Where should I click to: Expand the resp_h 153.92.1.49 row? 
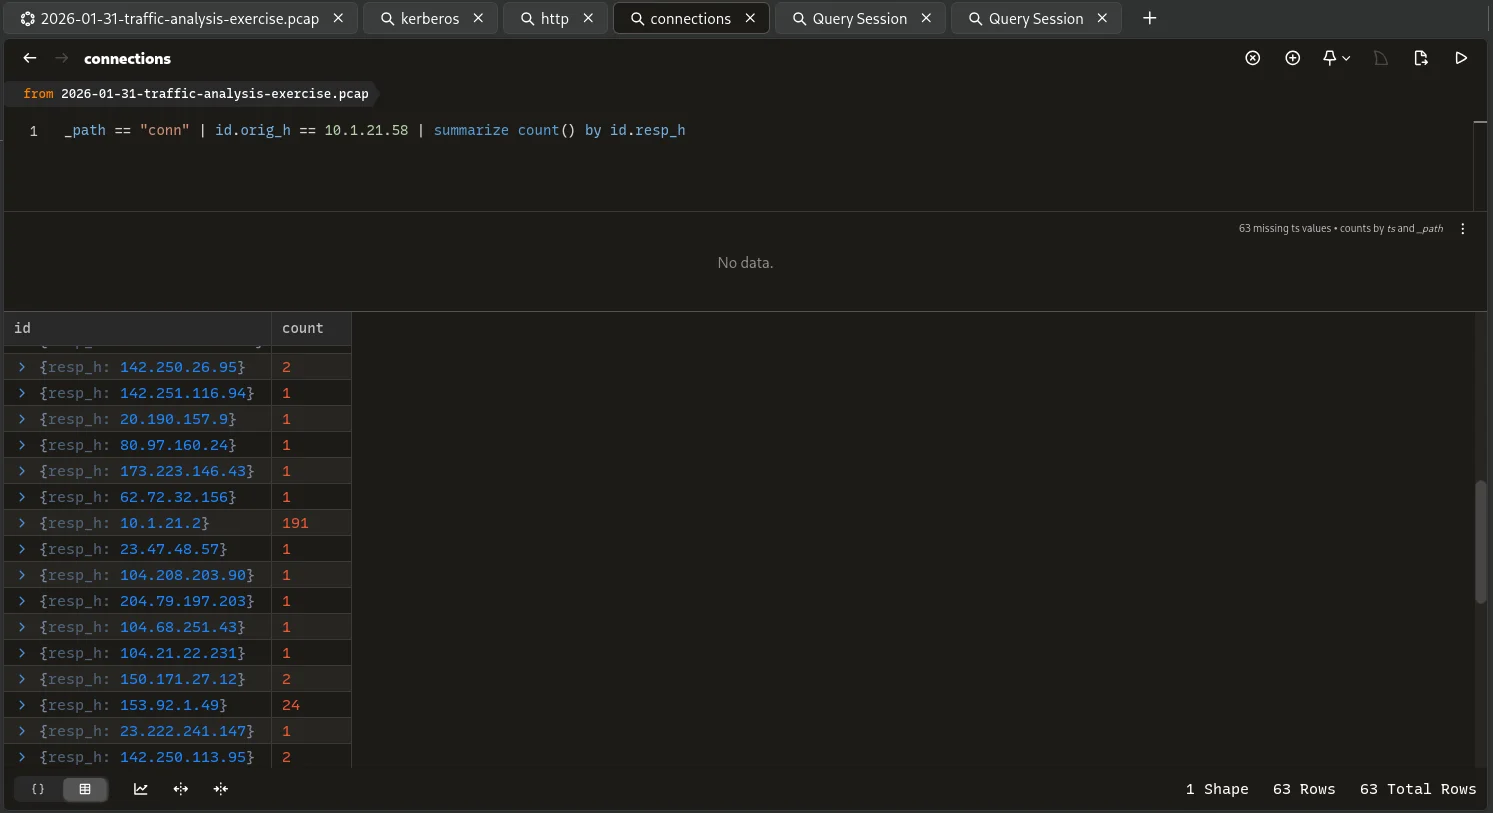(x=22, y=705)
